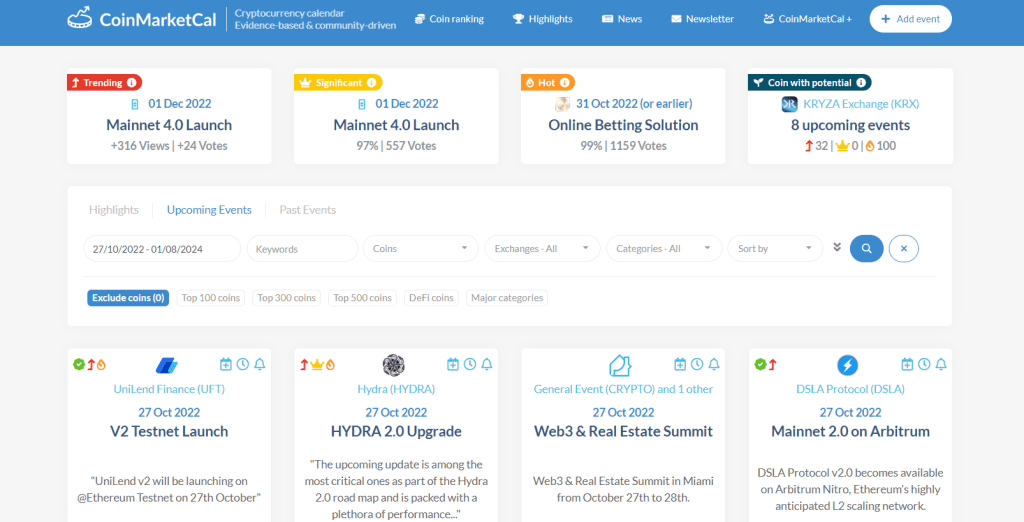The image size is (1024, 522).
Task: Open the date range picker field
Action: [x=162, y=248]
